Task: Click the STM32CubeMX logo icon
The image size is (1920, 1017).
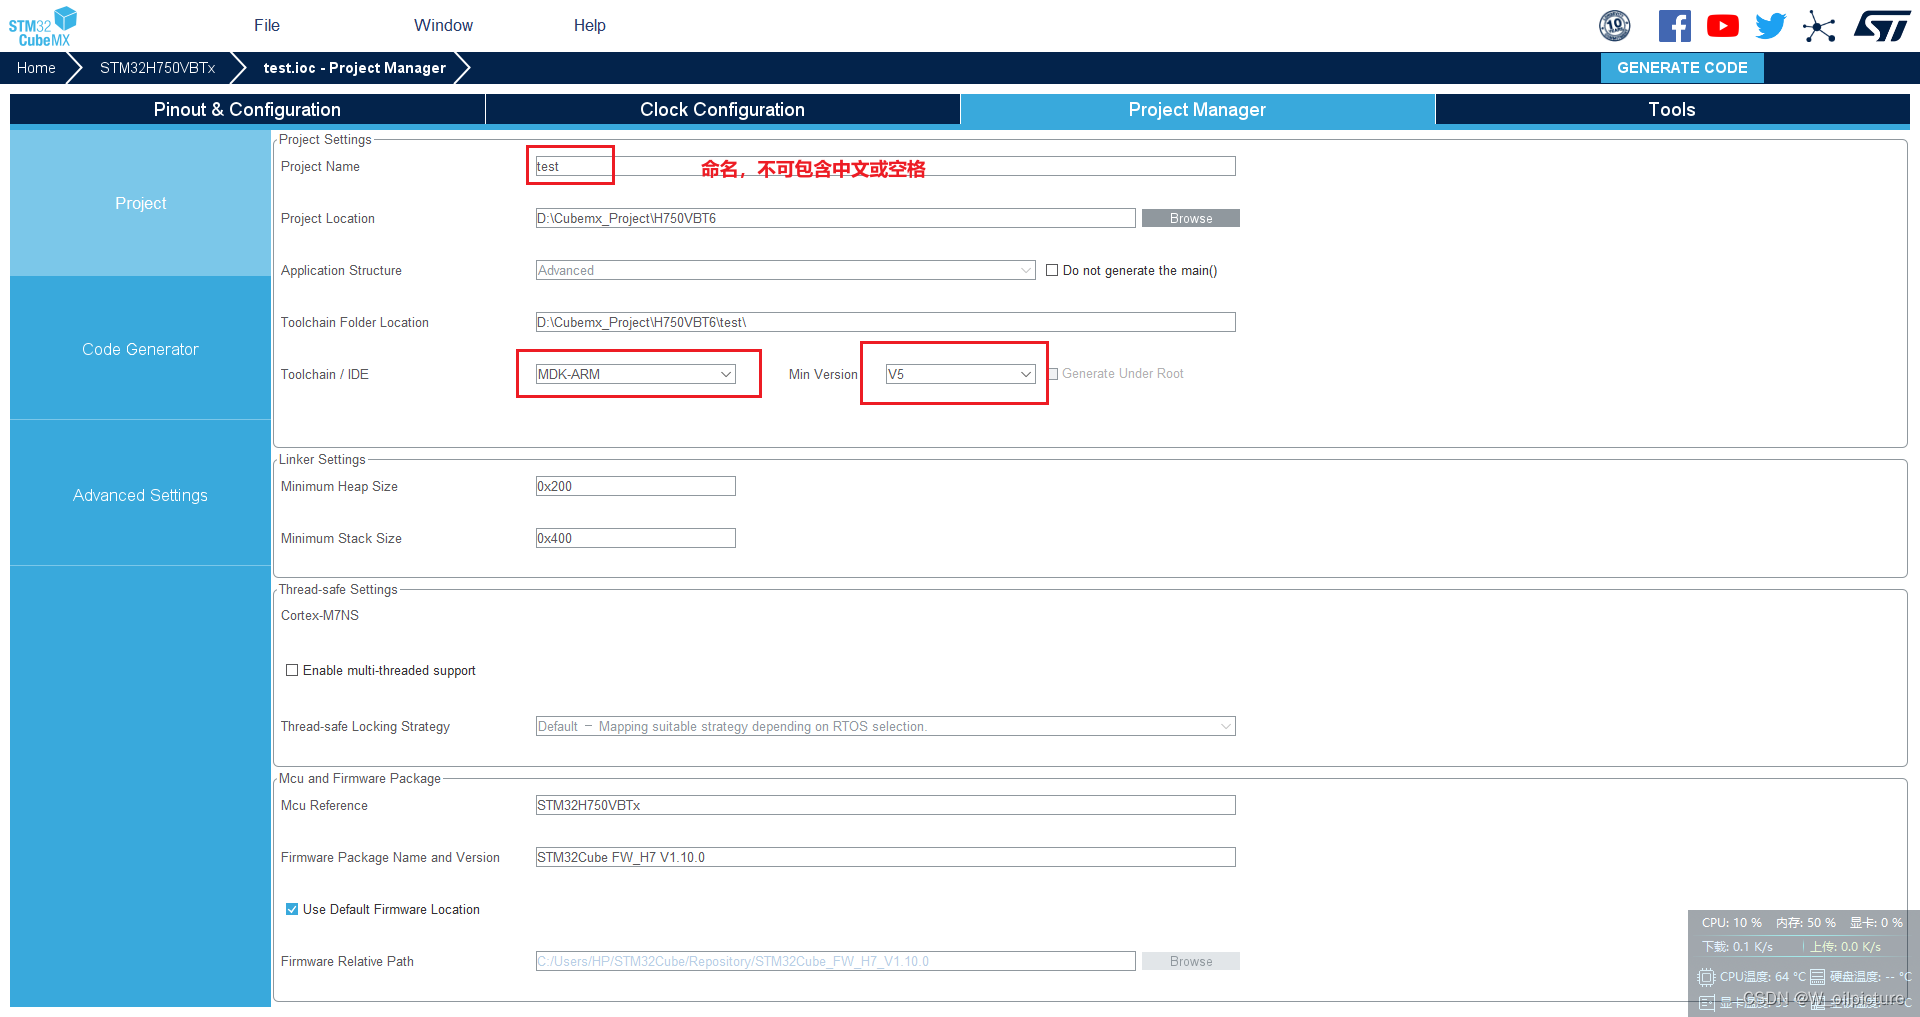Action: click(x=43, y=26)
